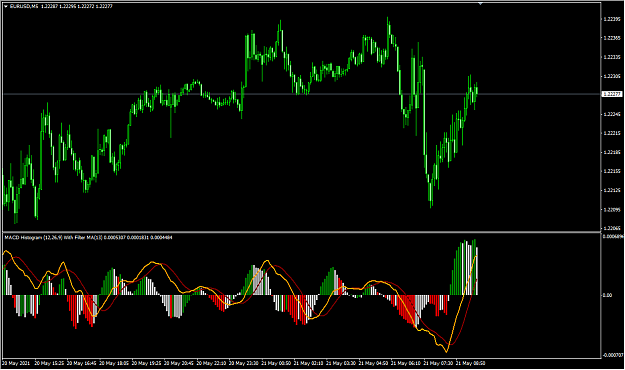Click the -0.000707 indicator scale minimum

(613, 355)
